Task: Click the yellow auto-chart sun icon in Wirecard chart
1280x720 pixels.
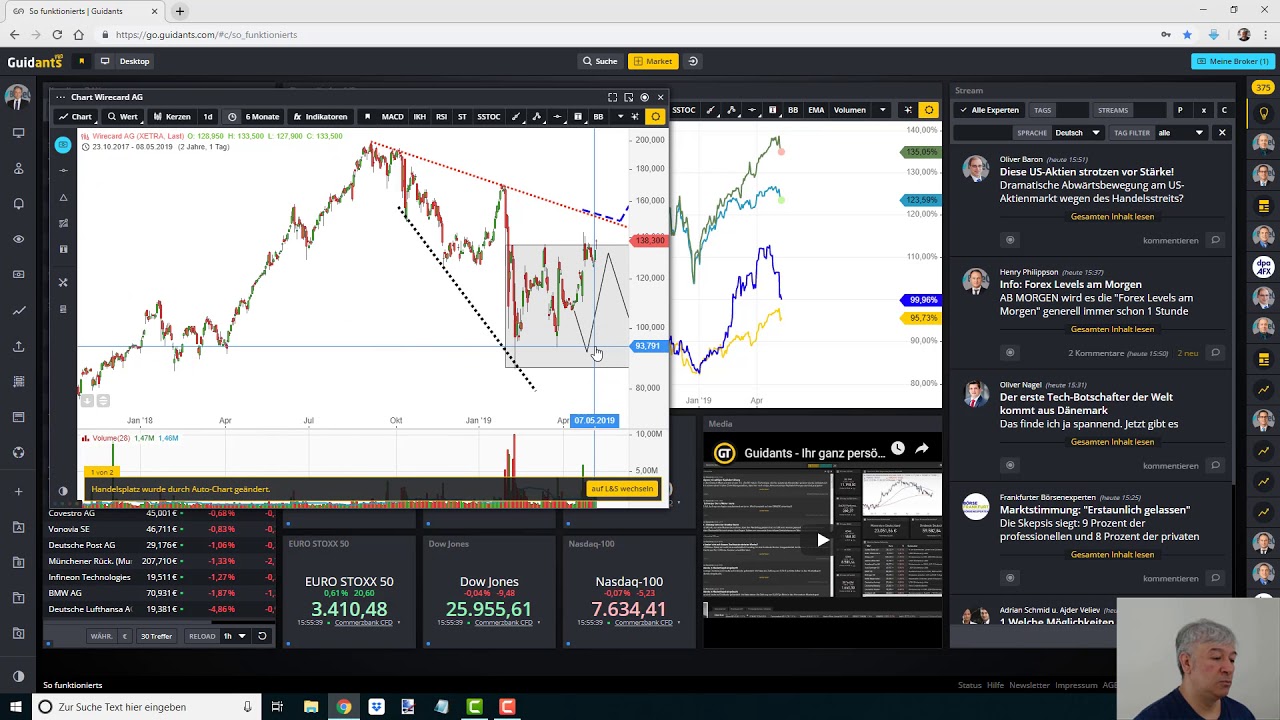Action: click(x=655, y=117)
